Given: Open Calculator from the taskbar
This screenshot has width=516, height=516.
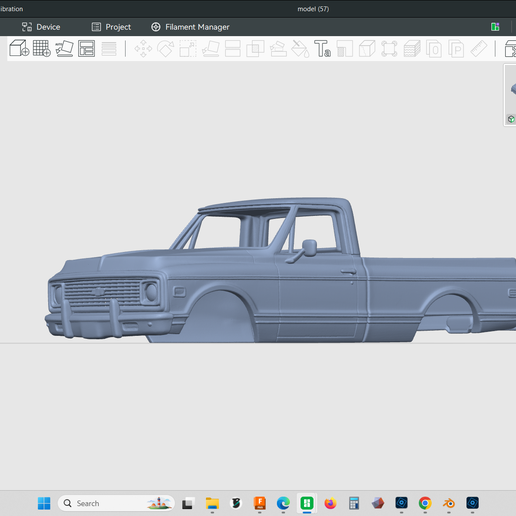Looking at the screenshot, I should click(354, 503).
